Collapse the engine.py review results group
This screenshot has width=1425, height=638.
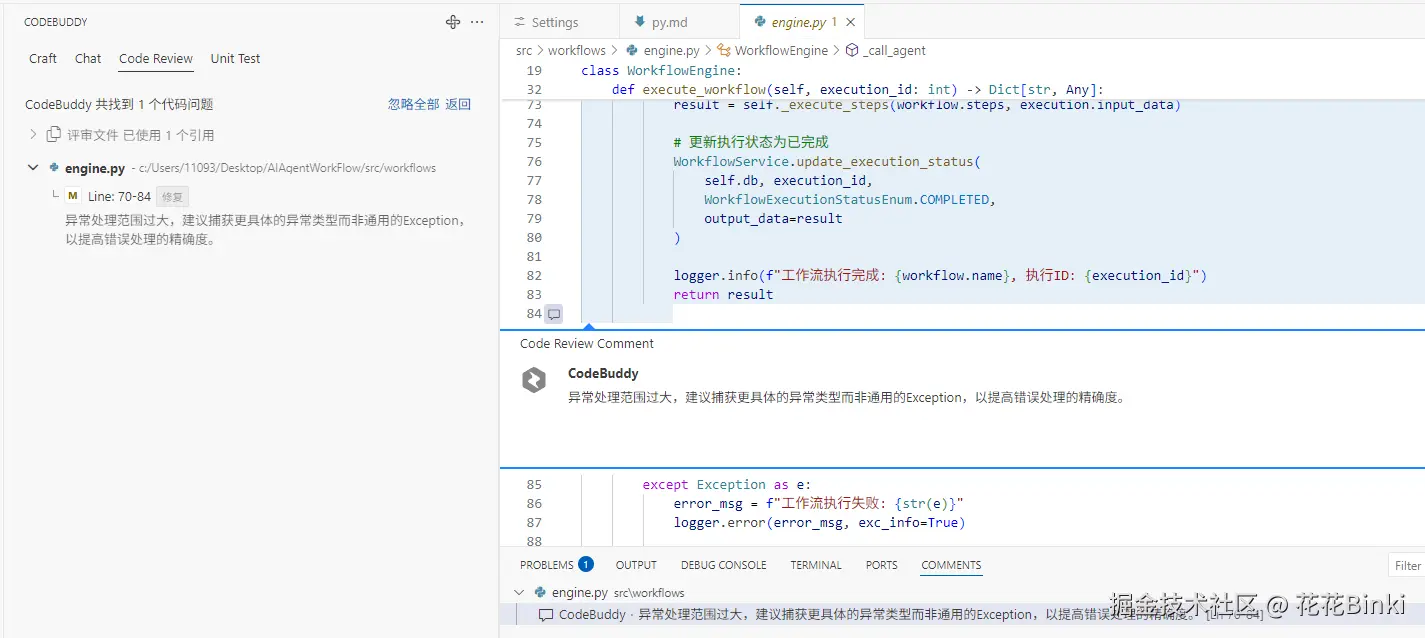pos(33,168)
